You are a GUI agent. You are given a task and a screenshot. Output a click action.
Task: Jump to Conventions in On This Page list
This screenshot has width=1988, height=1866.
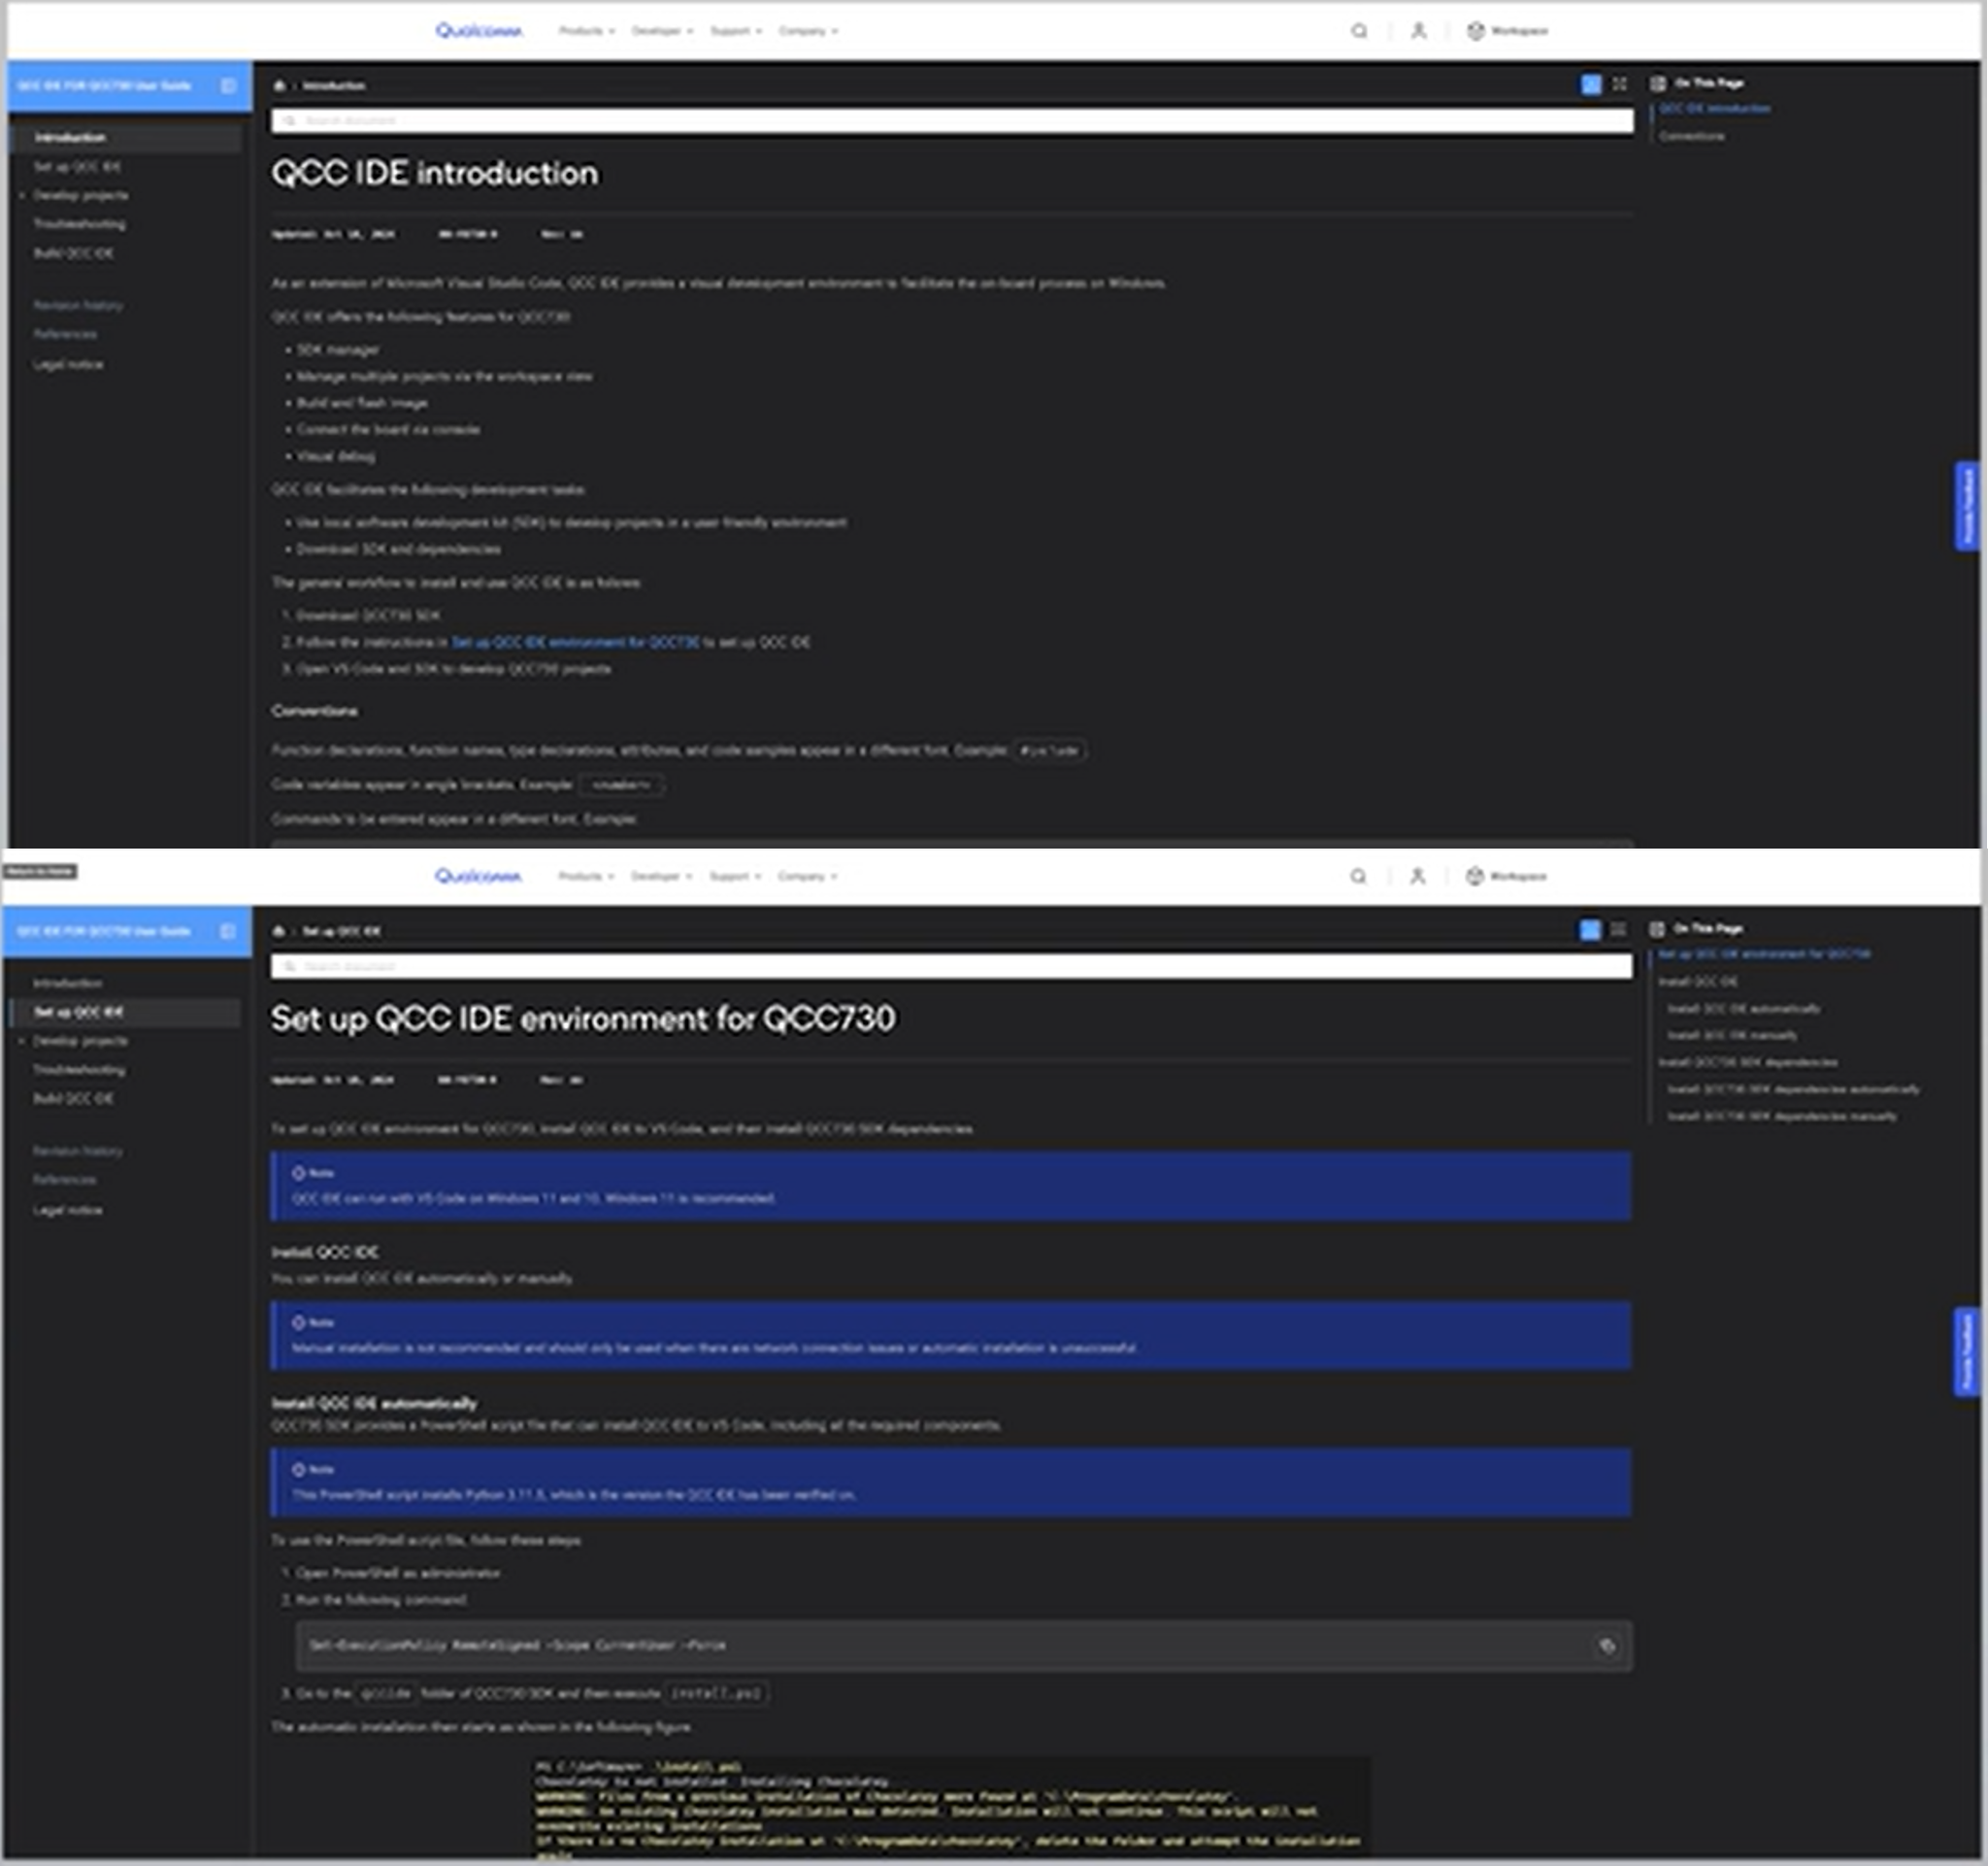point(1691,136)
